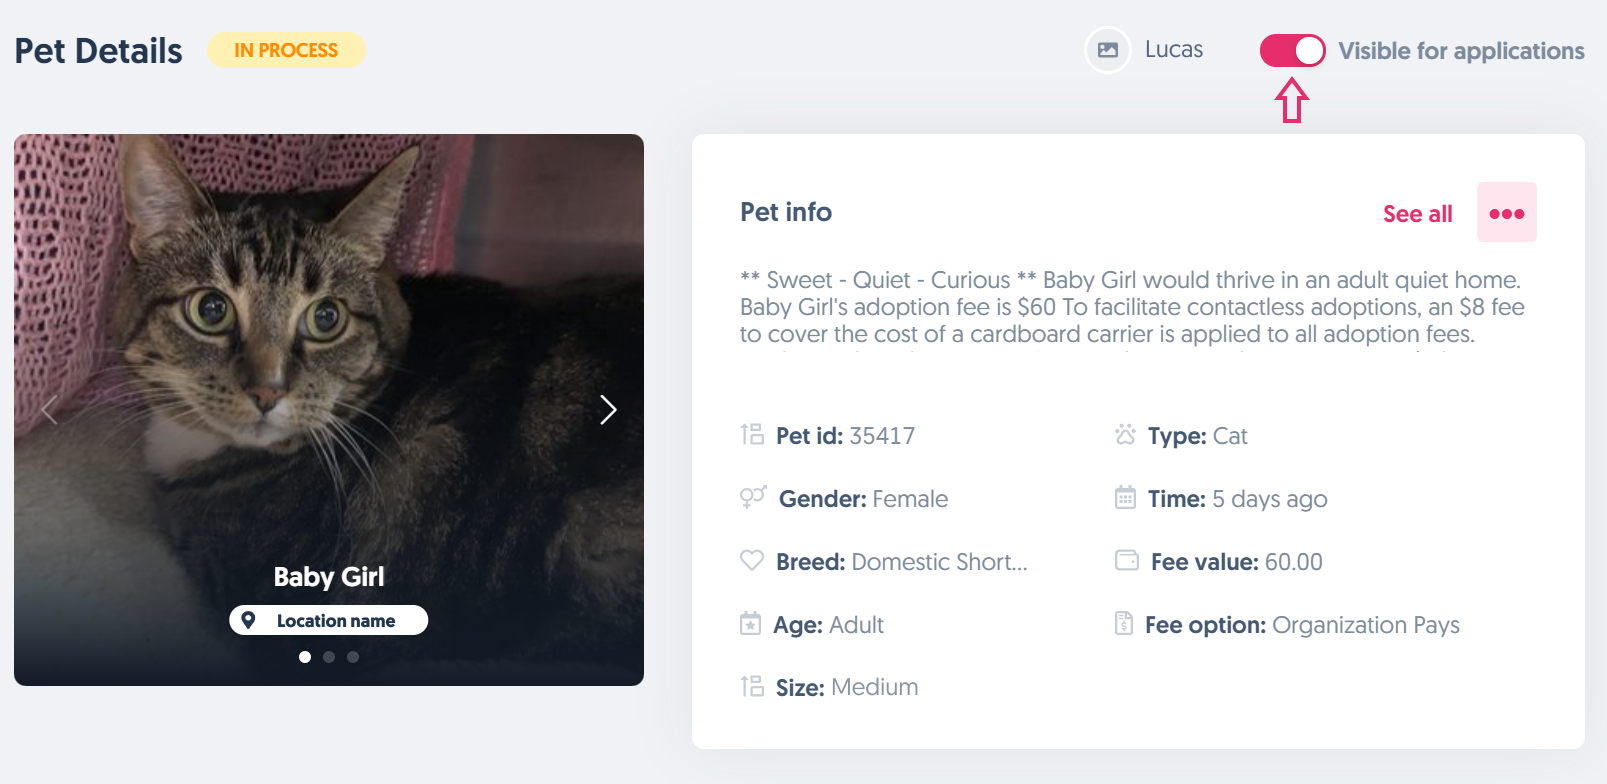Click the wallet icon beside Fee value

pyautogui.click(x=1127, y=560)
